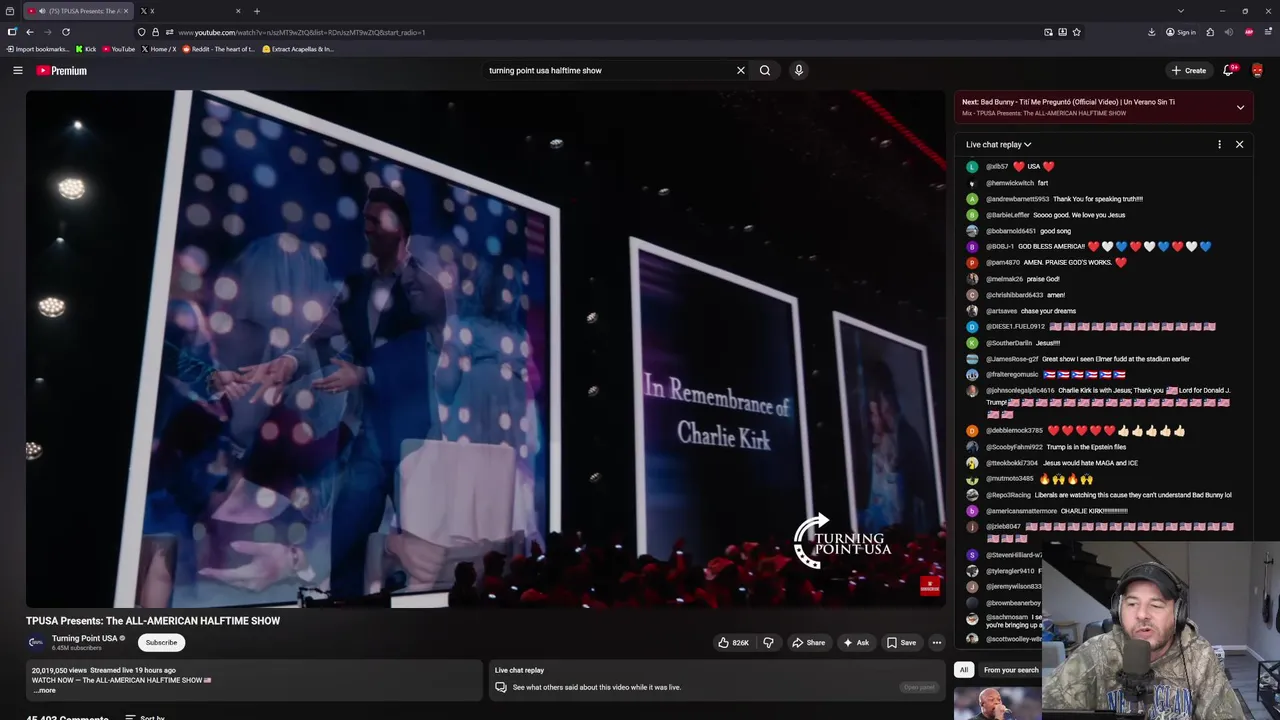This screenshot has height=720, width=1280.
Task: Open the Kick bookmark
Action: (x=85, y=49)
